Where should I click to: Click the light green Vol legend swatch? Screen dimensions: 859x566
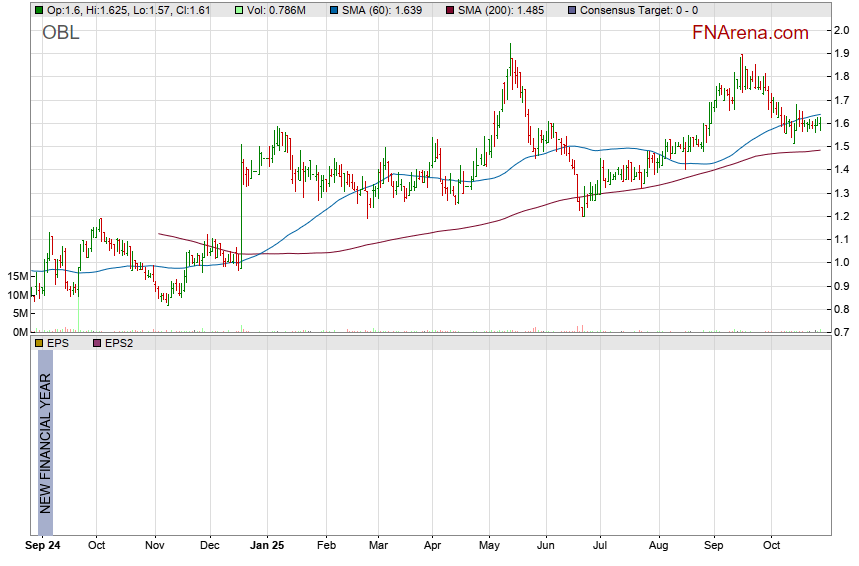pos(238,10)
